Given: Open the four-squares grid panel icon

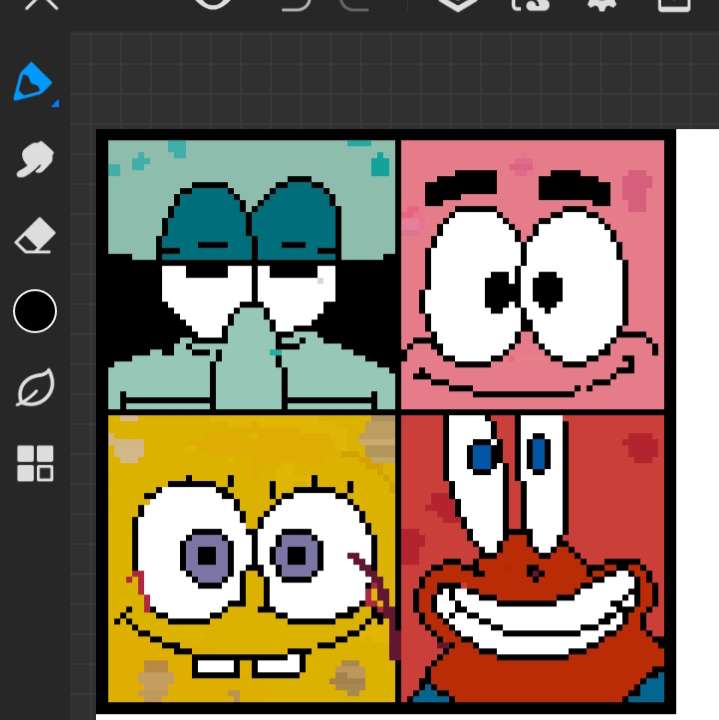Looking at the screenshot, I should [35, 464].
